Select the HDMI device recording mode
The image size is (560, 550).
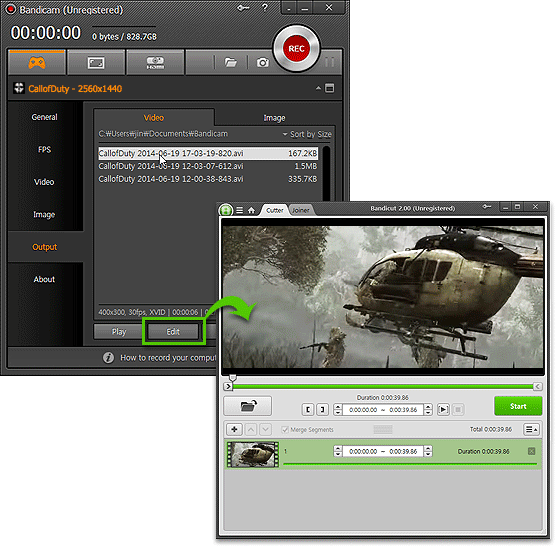(x=155, y=63)
